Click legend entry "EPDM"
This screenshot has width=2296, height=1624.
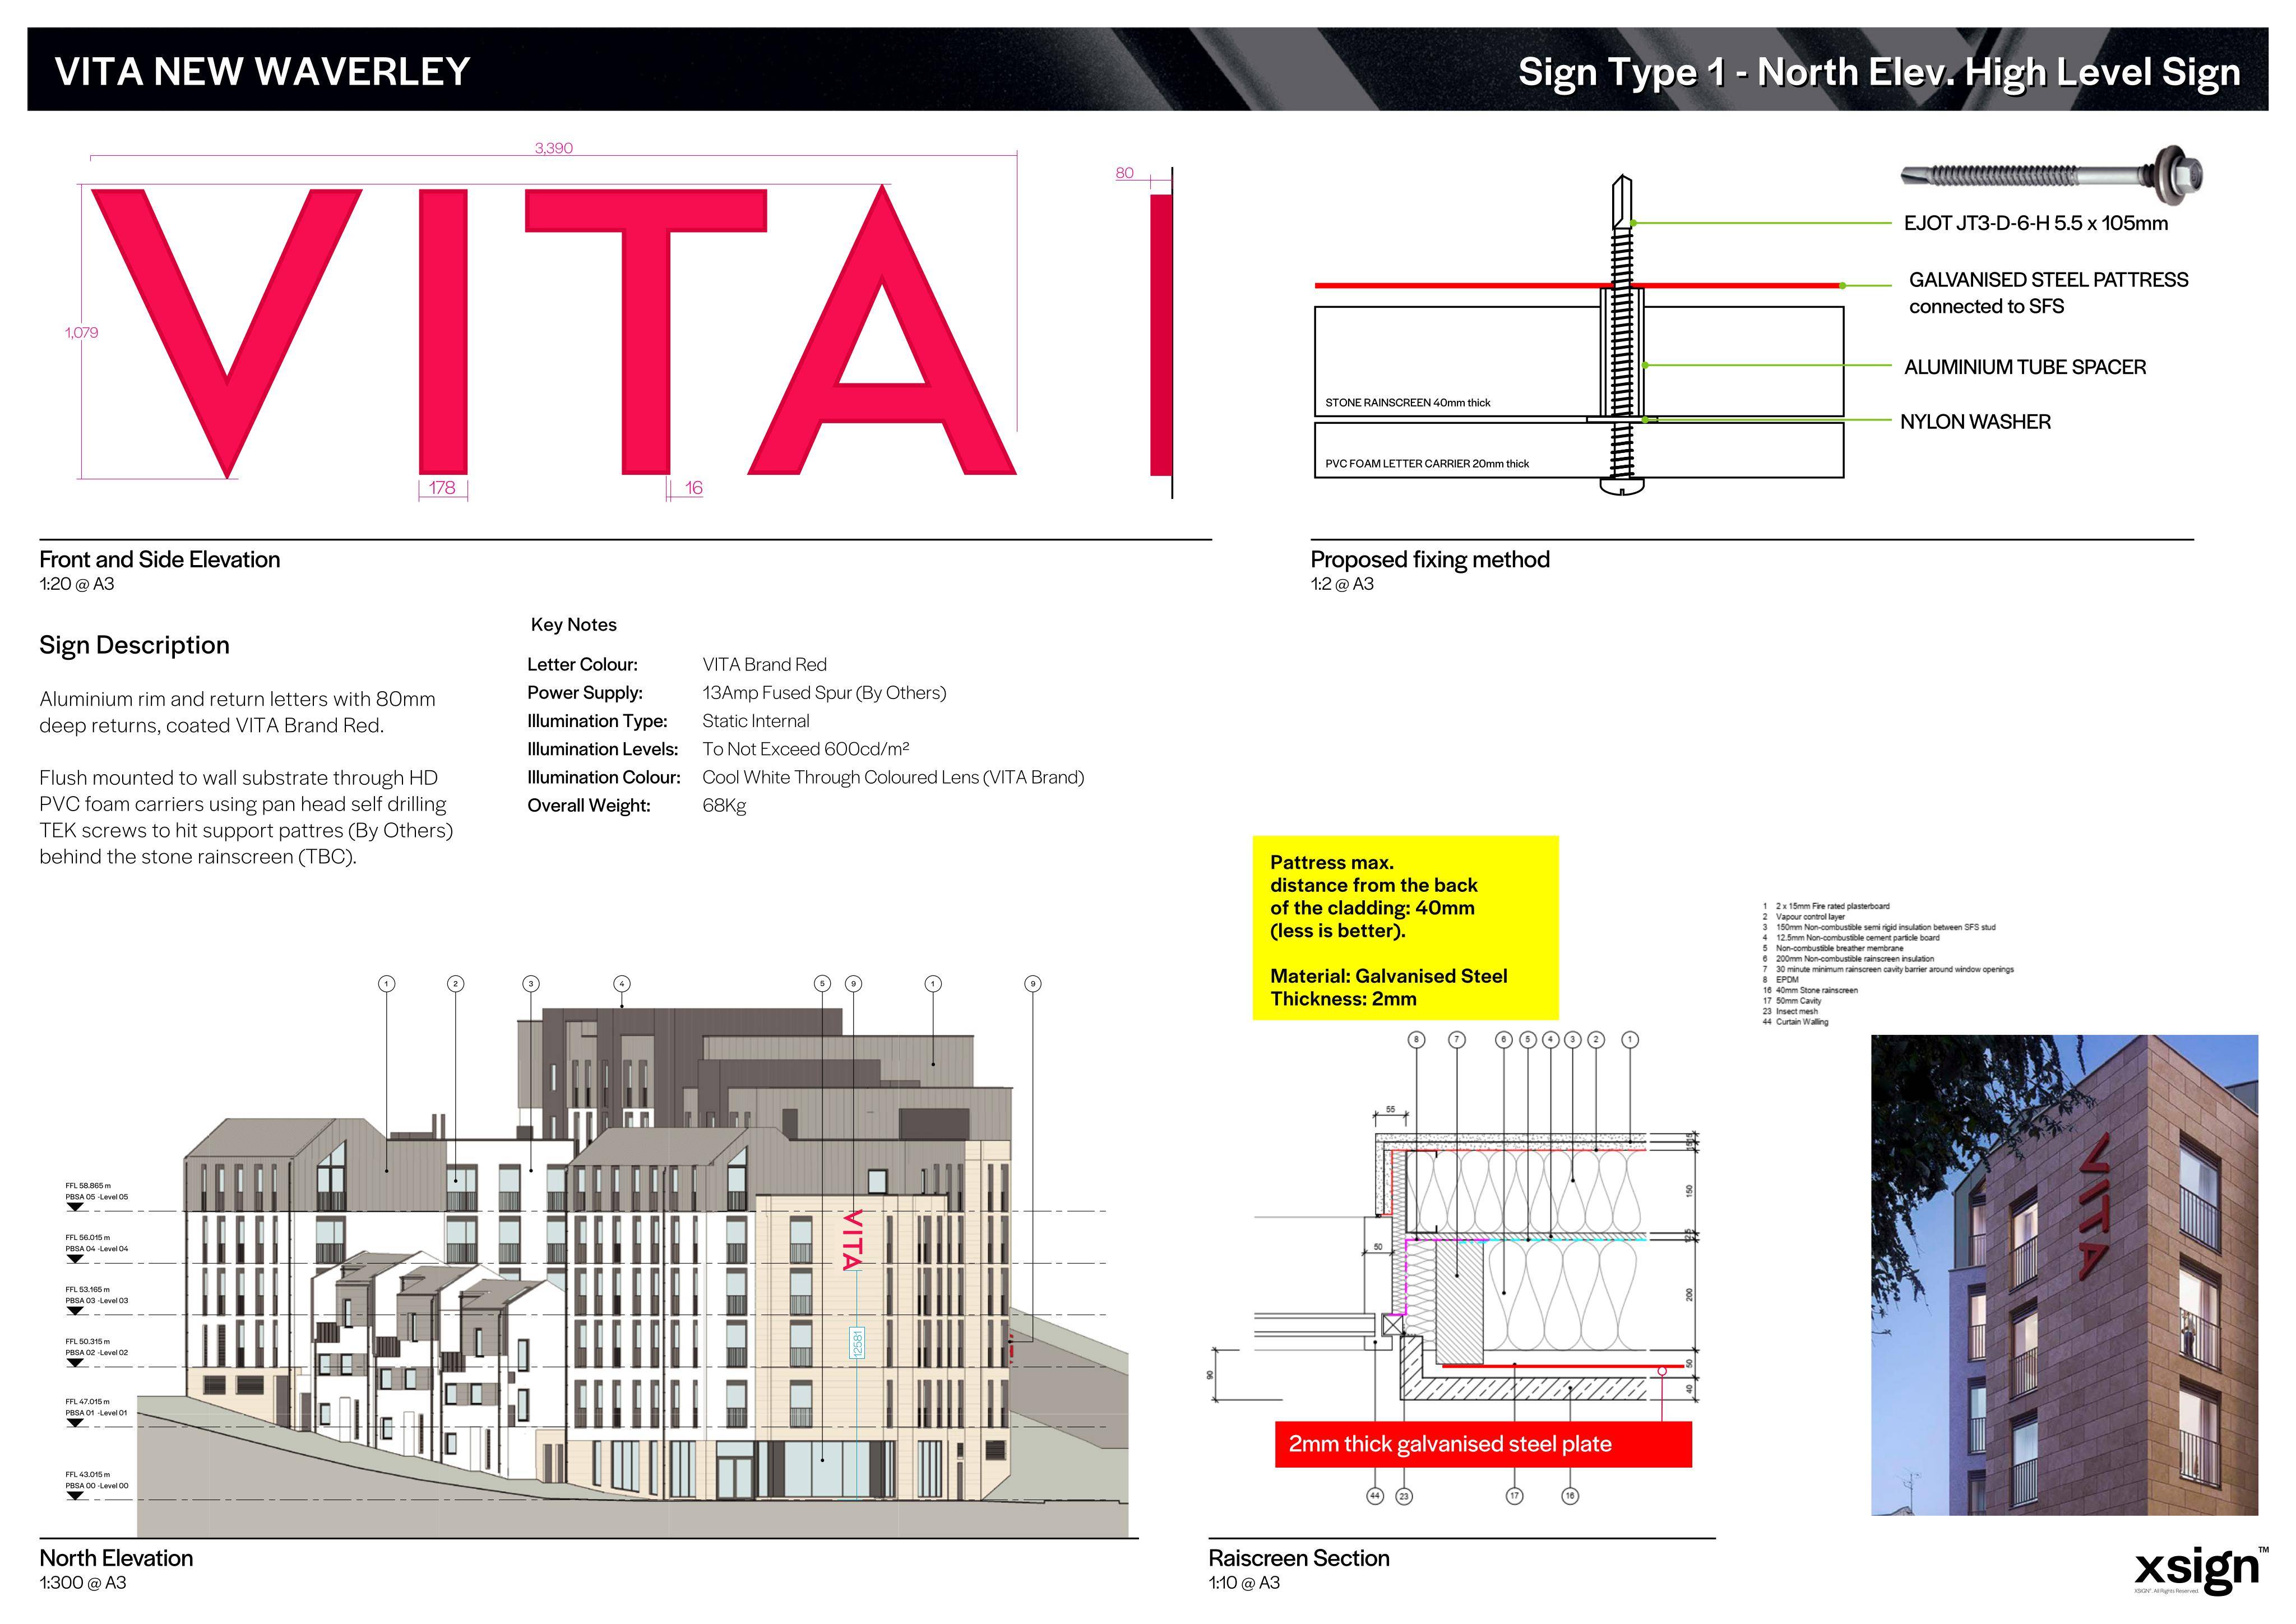point(1787,980)
